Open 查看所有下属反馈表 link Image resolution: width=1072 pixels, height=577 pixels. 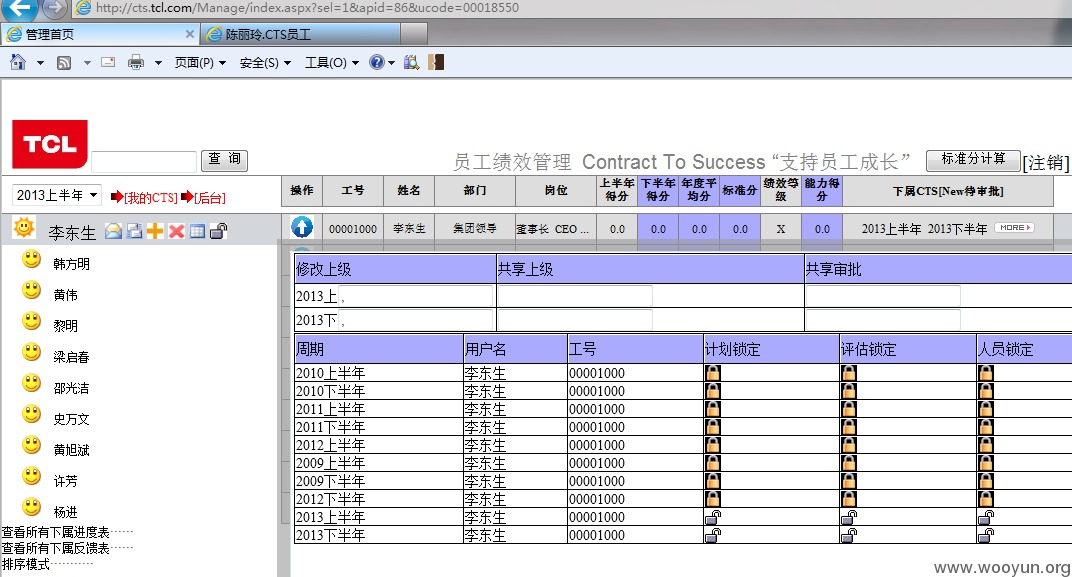55,548
